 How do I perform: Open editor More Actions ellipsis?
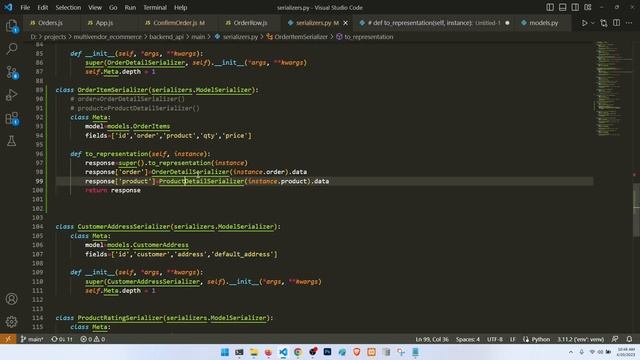click(629, 23)
